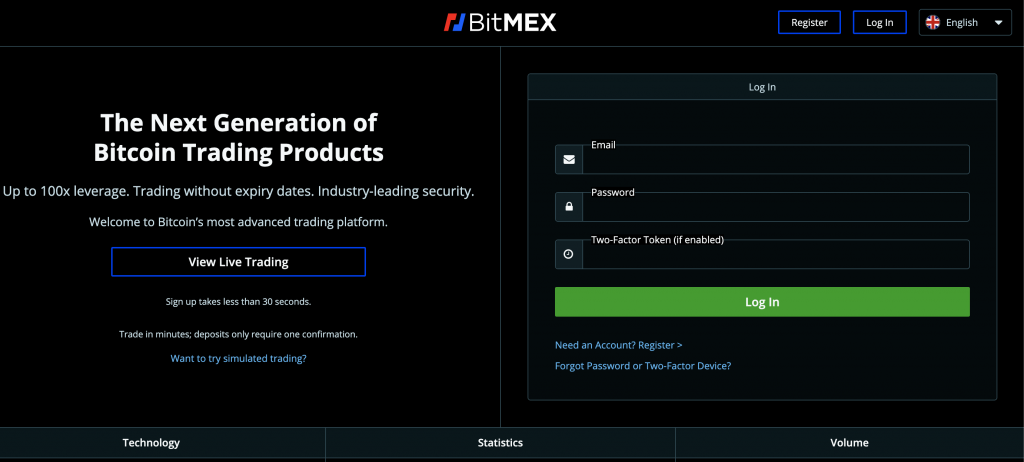This screenshot has width=1024, height=462.
Task: Click Want to try simulated trading link
Action: point(238,358)
